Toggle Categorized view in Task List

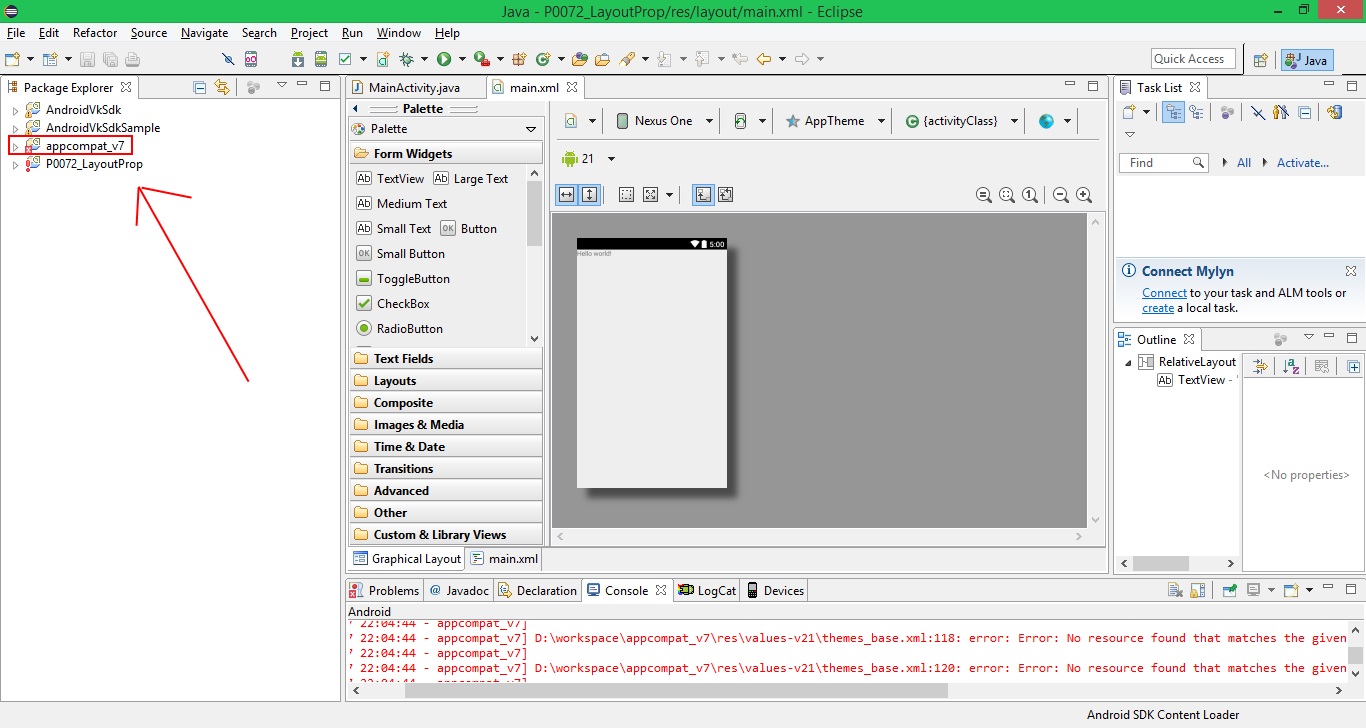pos(1173,113)
